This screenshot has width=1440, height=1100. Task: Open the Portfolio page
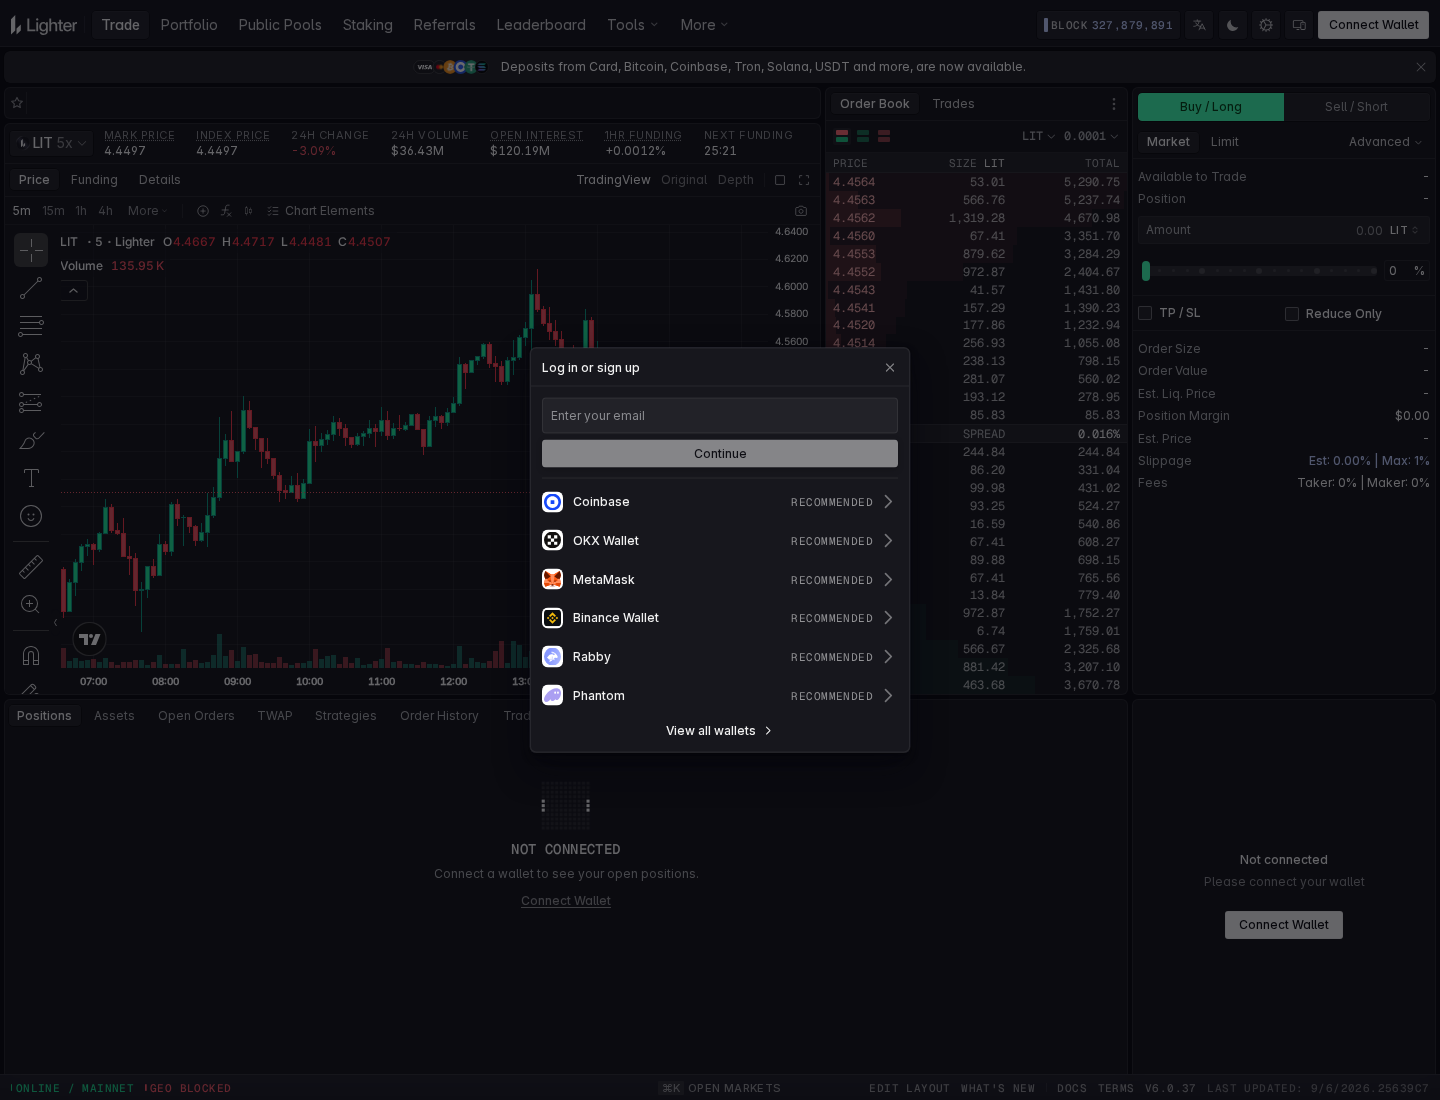pyautogui.click(x=189, y=25)
